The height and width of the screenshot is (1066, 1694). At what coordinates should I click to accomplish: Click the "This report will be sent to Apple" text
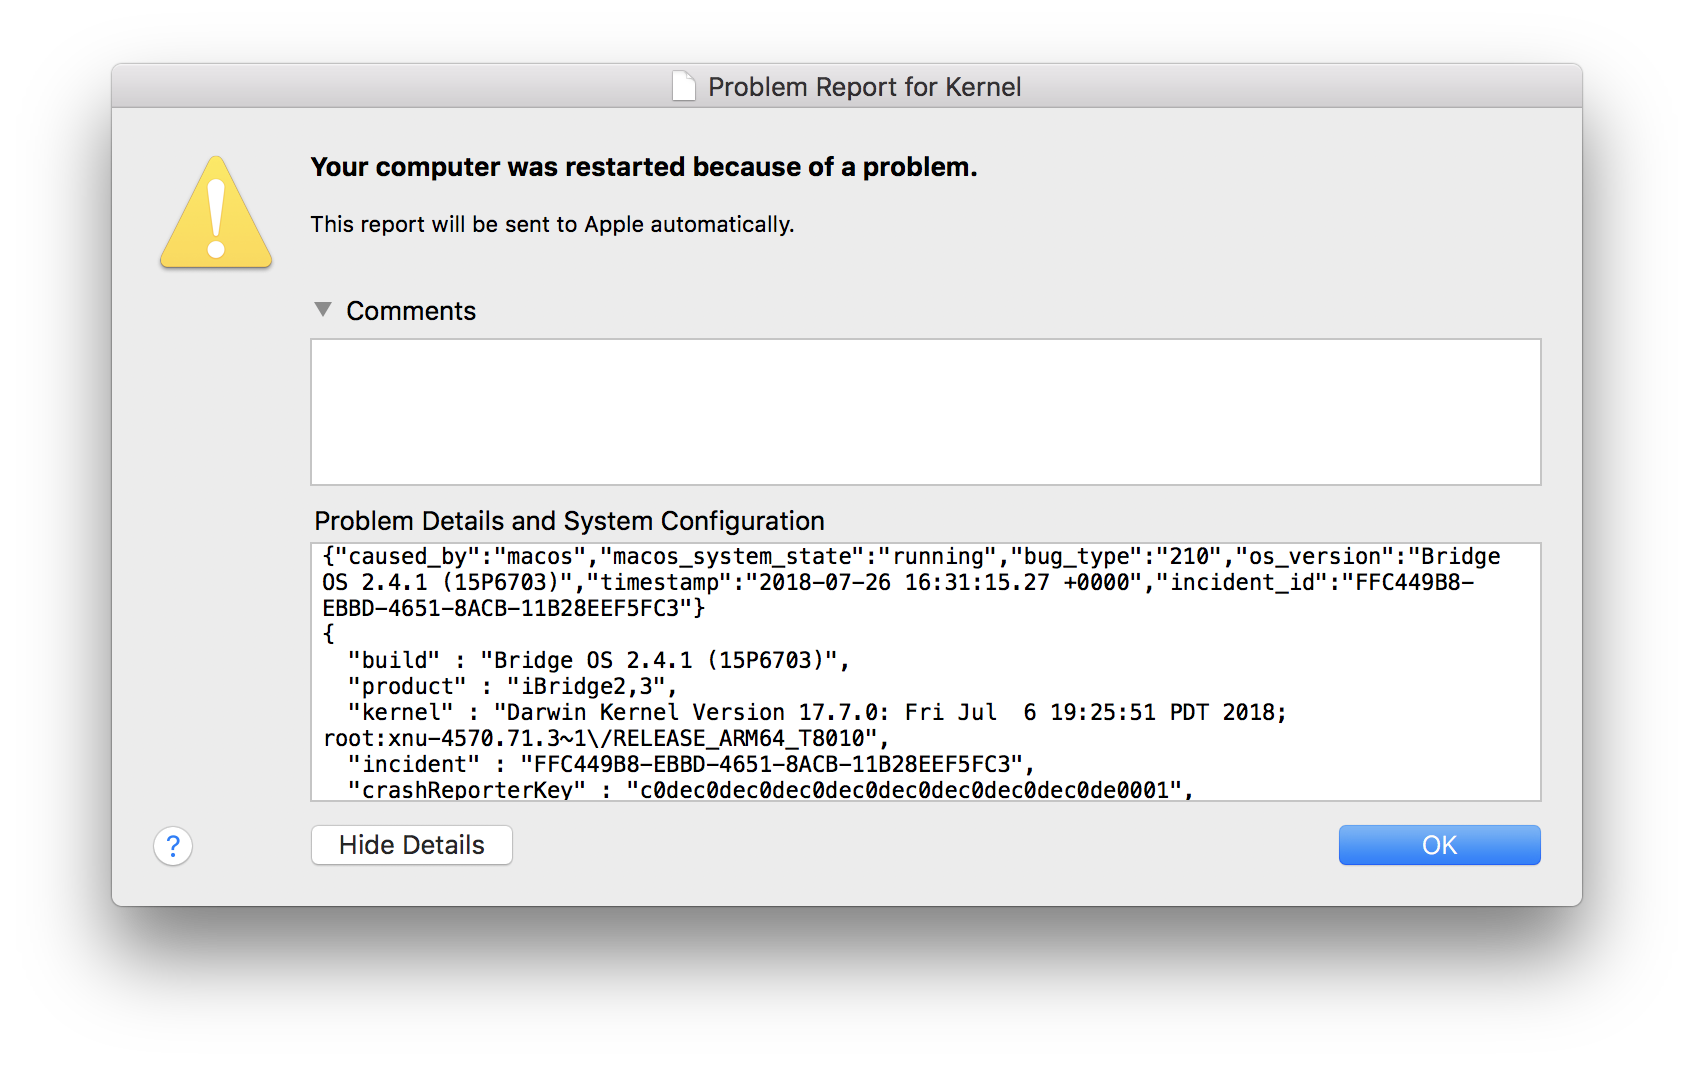(x=552, y=224)
